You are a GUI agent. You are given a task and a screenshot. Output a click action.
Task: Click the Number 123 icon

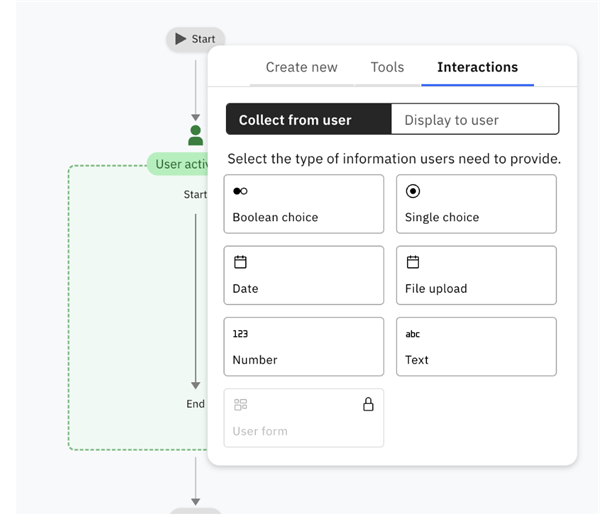tap(240, 334)
